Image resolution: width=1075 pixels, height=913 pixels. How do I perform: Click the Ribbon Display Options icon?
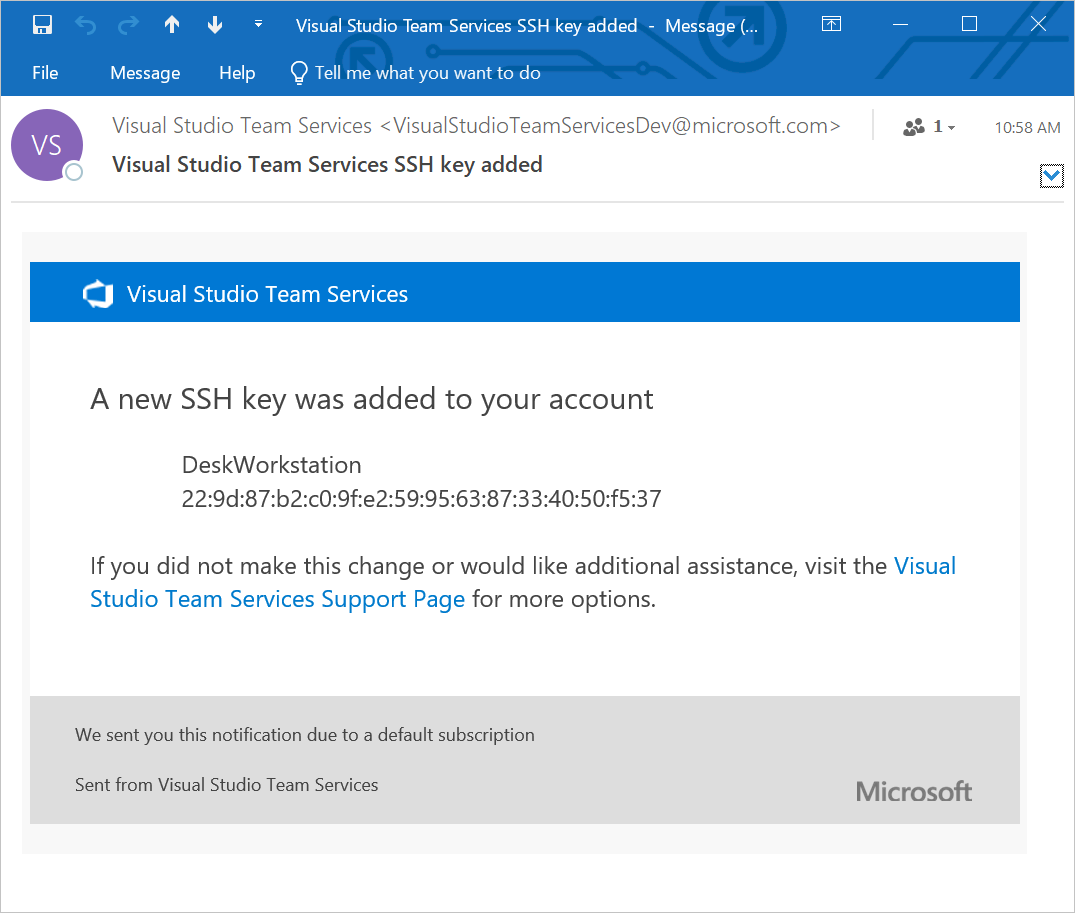pyautogui.click(x=831, y=25)
